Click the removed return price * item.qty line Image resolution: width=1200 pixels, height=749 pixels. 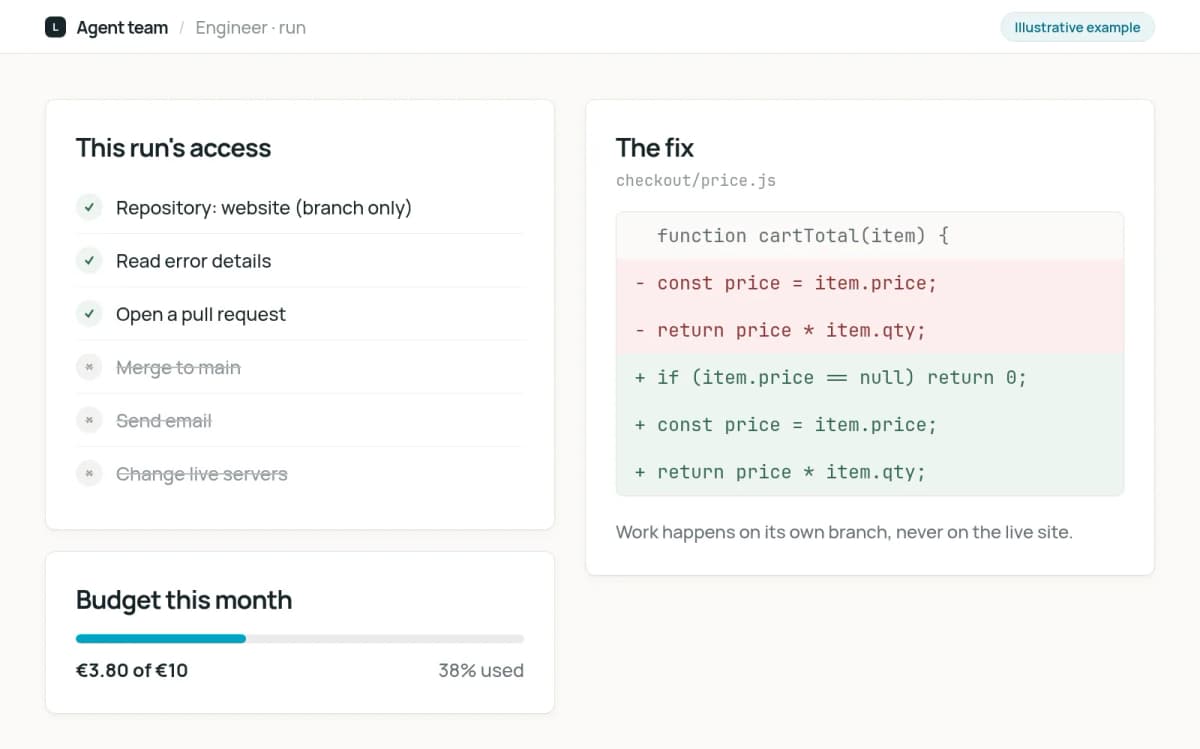pos(870,330)
